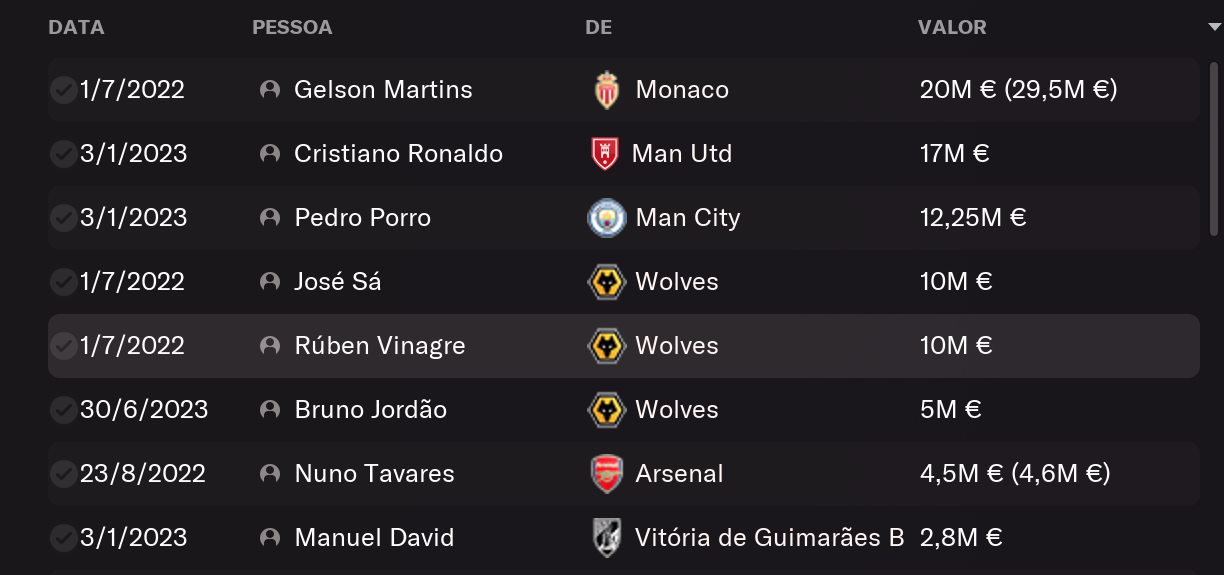This screenshot has height=575, width=1224.
Task: Sort by the PESSOA column header
Action: coord(292,28)
